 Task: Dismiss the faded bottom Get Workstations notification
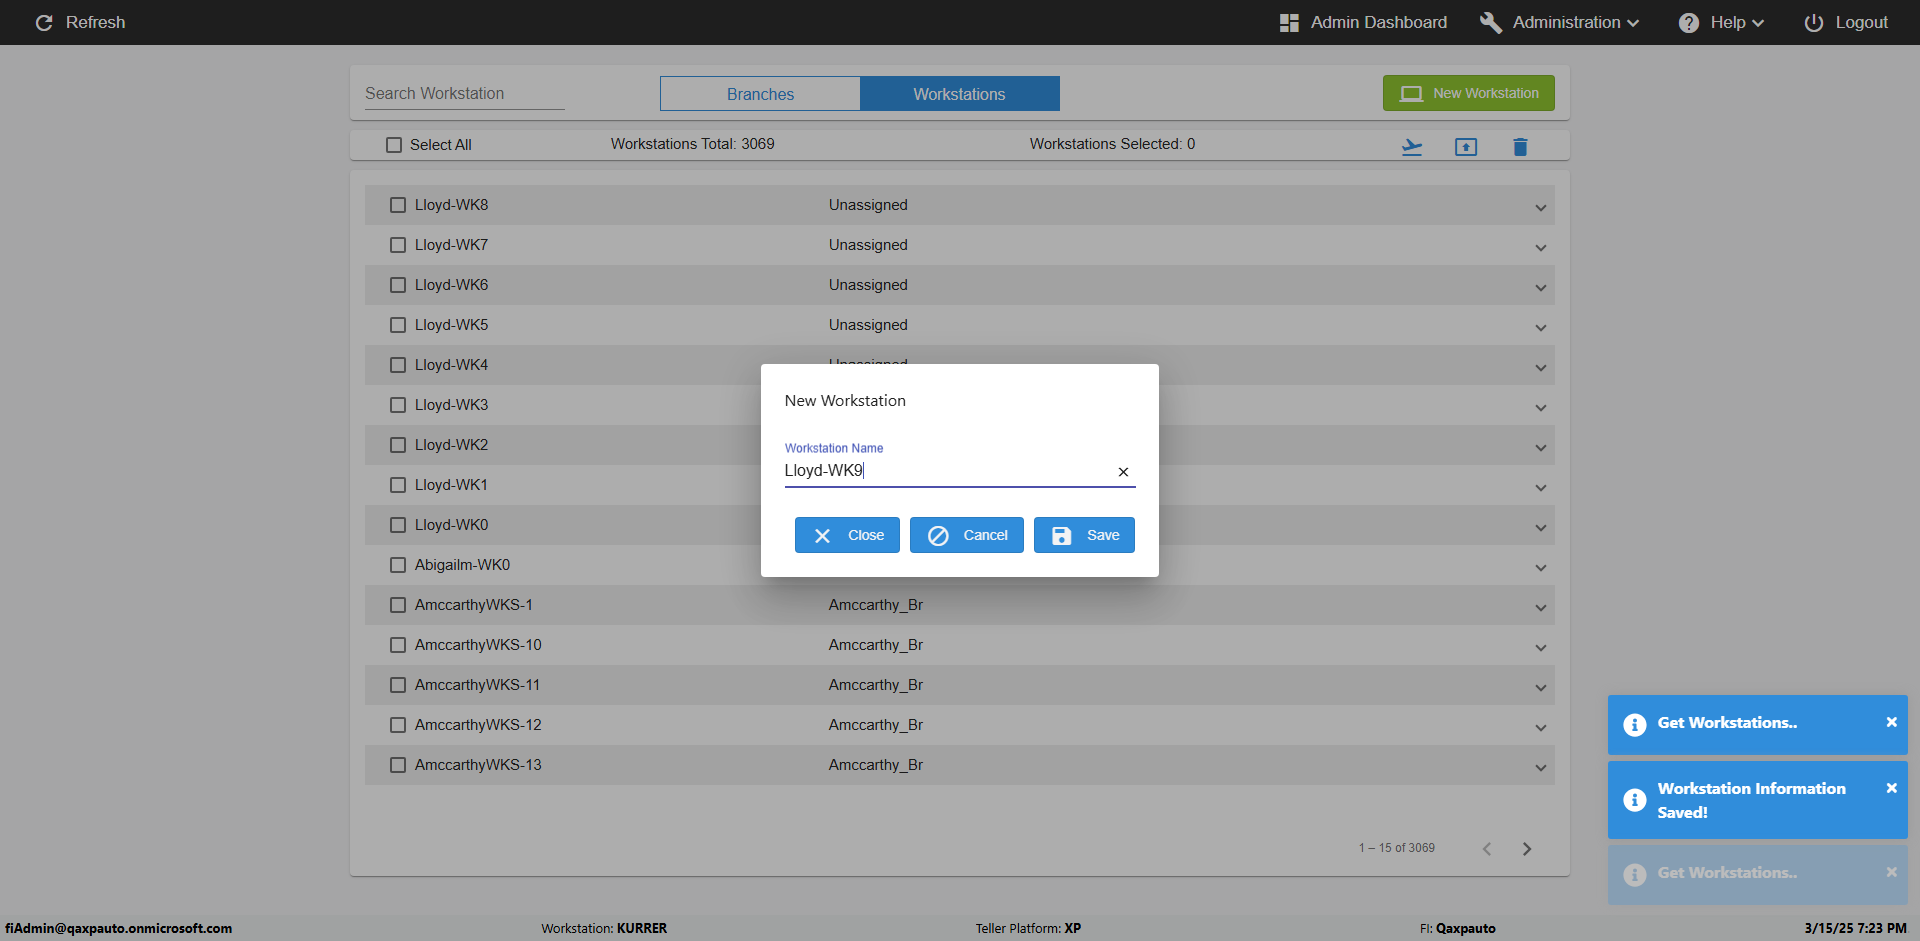pyautogui.click(x=1891, y=872)
